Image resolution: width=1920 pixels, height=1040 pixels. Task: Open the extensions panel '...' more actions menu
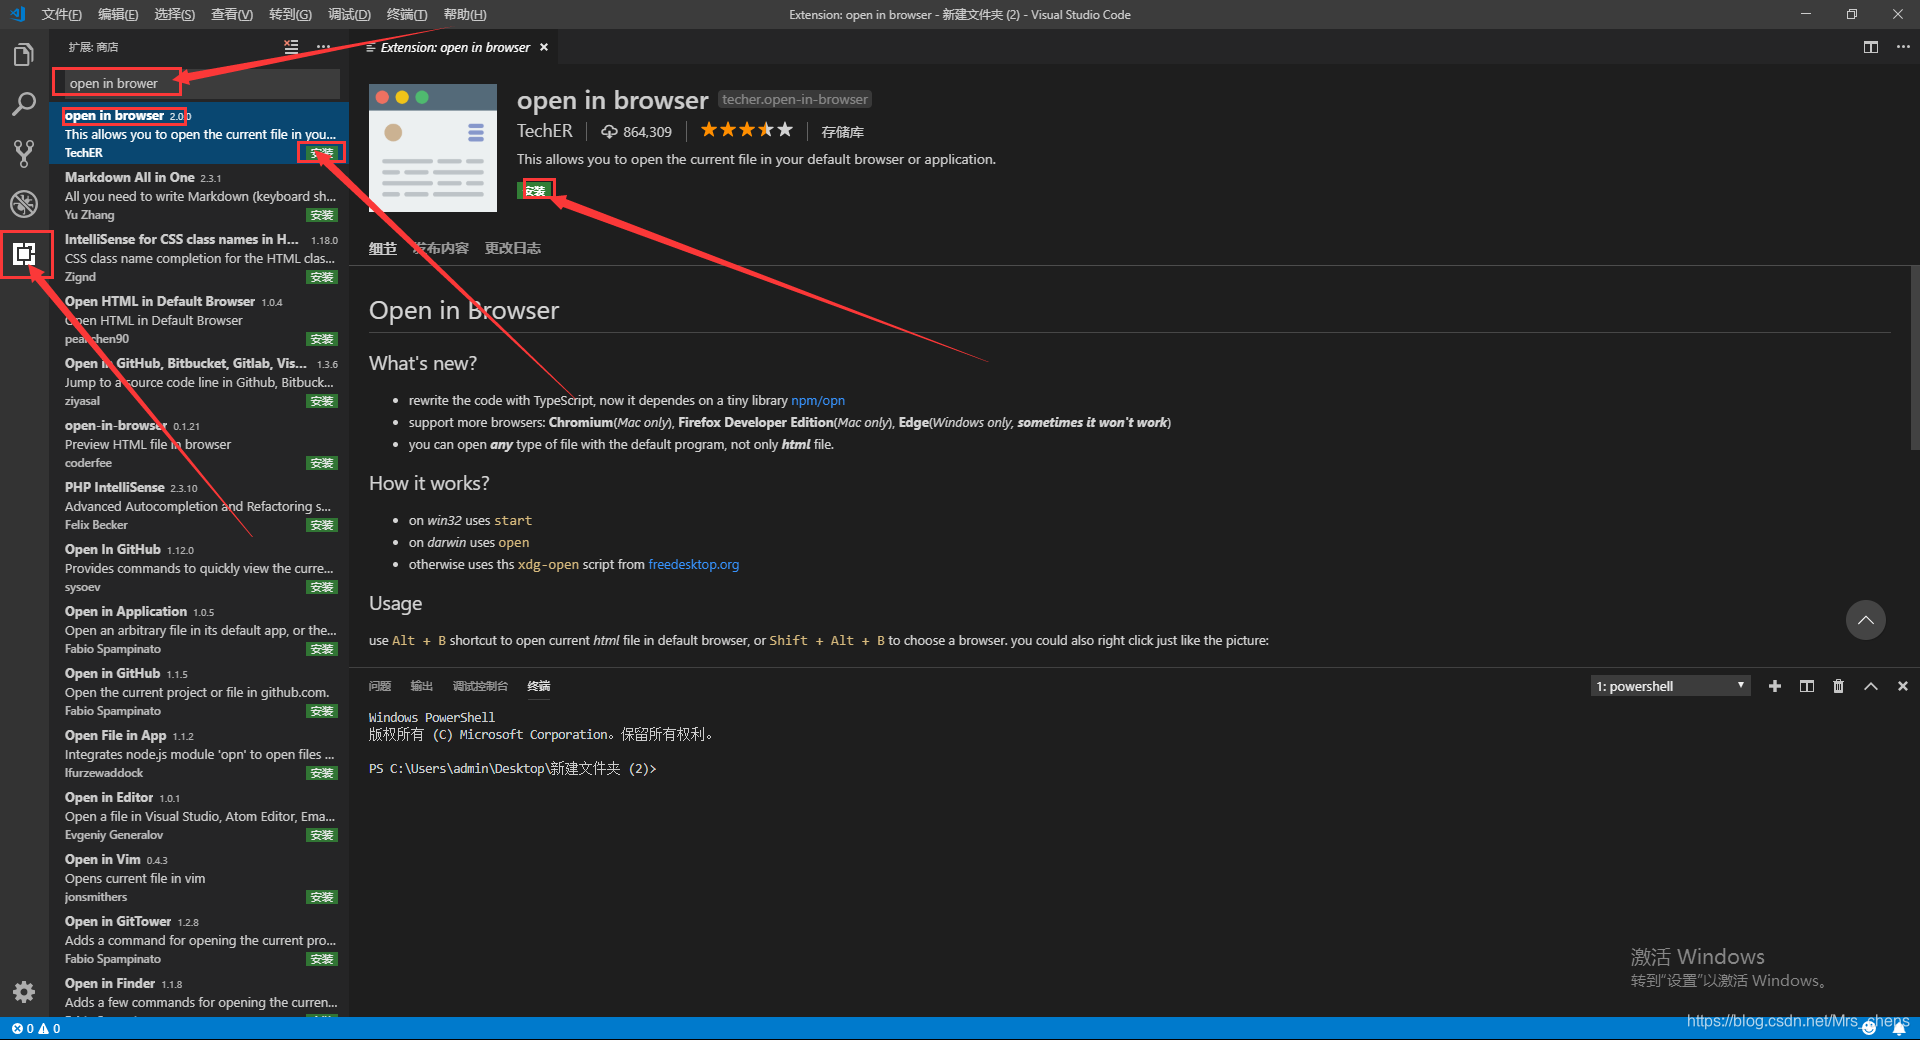[x=324, y=46]
